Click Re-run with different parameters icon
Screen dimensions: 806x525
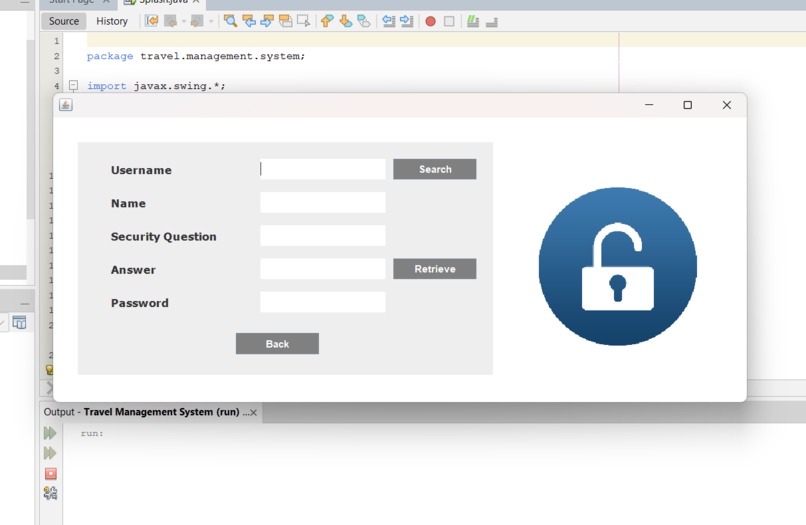pyautogui.click(x=50, y=453)
